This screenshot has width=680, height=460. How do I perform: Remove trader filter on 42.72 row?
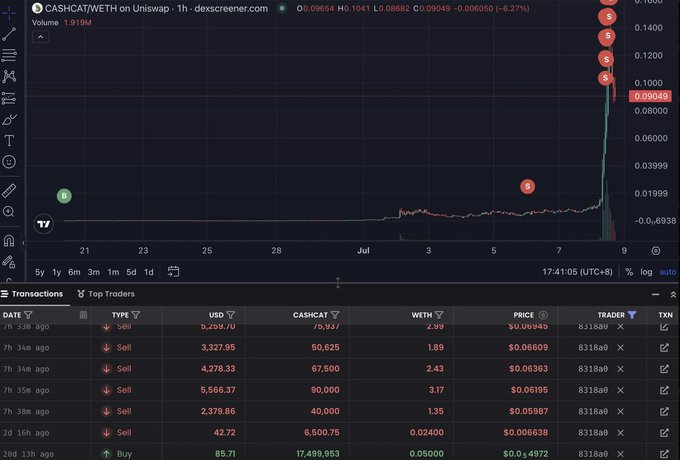click(x=621, y=433)
